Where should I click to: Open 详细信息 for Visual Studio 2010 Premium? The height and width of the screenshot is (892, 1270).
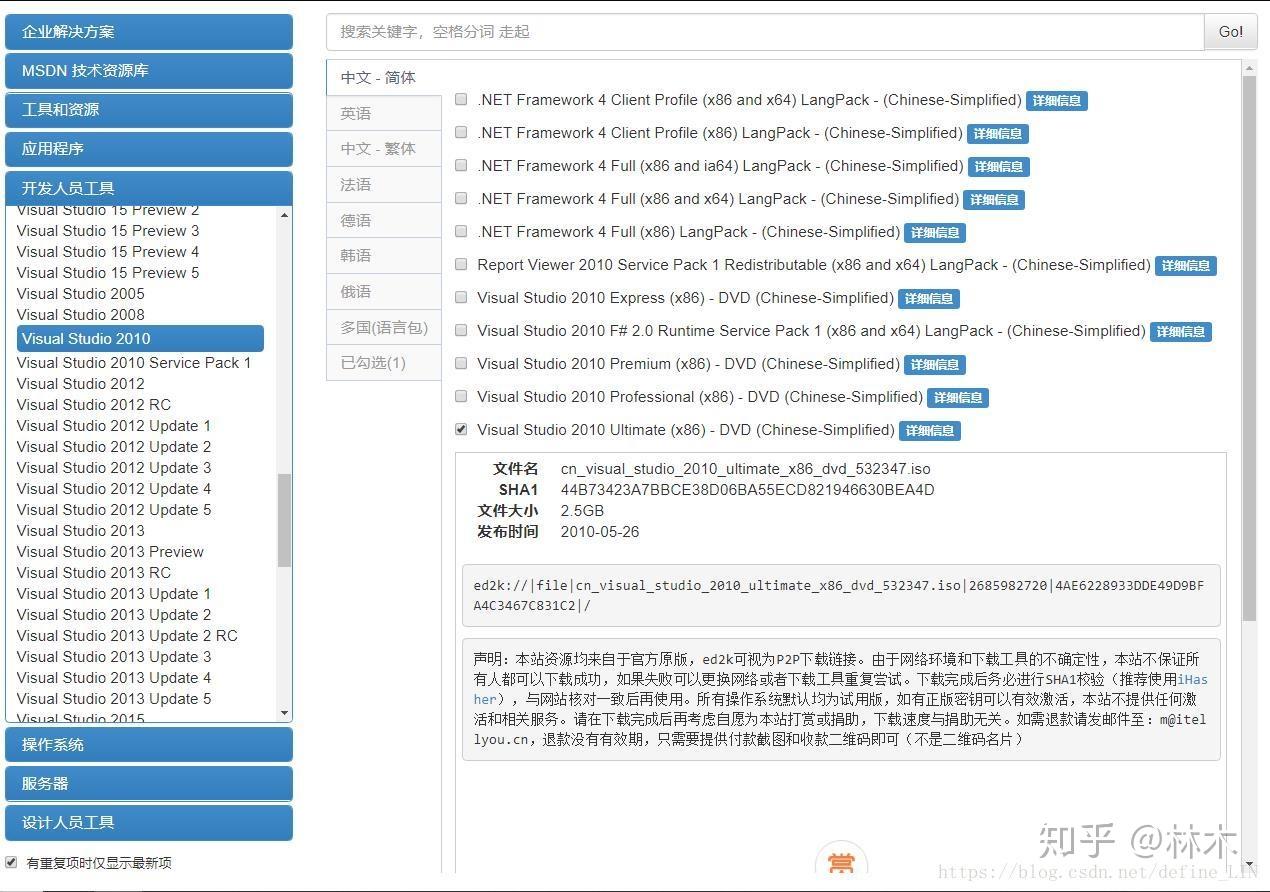tap(934, 364)
